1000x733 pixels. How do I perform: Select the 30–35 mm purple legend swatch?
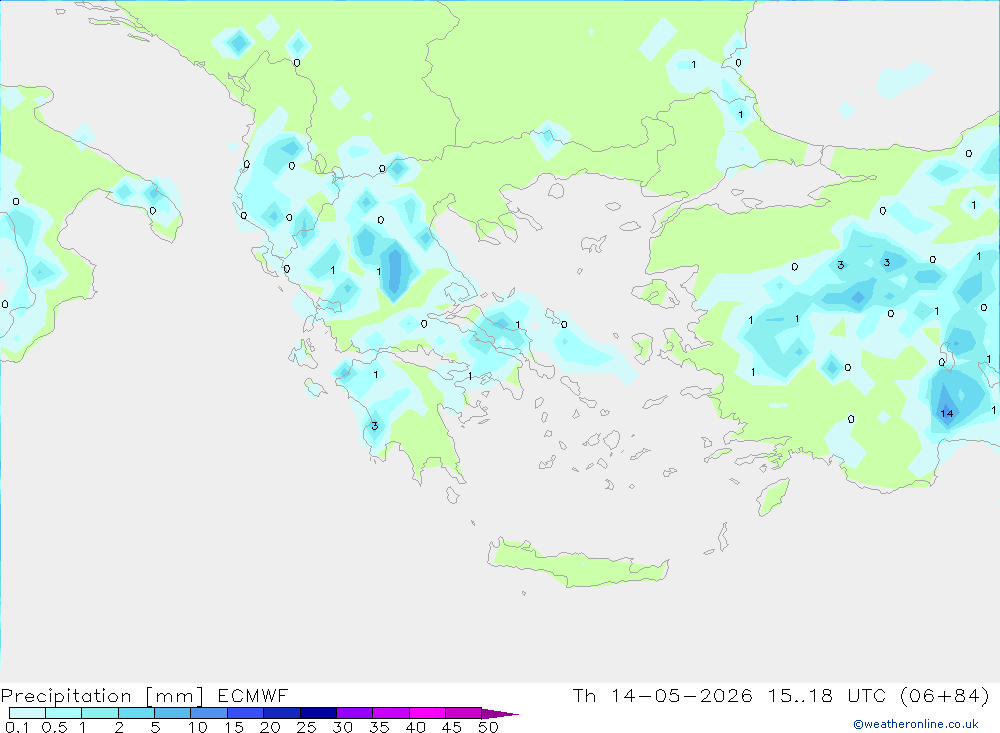(355, 713)
